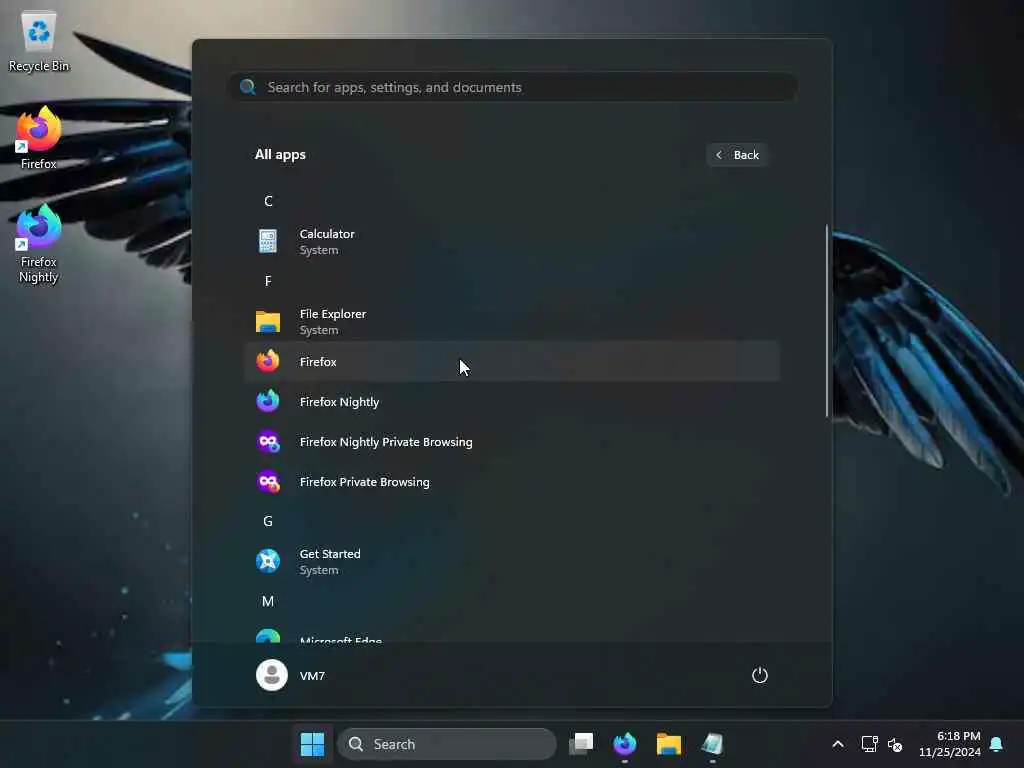Click the Firefox Nightly taskbar icon
This screenshot has width=1024, height=768.
tap(625, 744)
